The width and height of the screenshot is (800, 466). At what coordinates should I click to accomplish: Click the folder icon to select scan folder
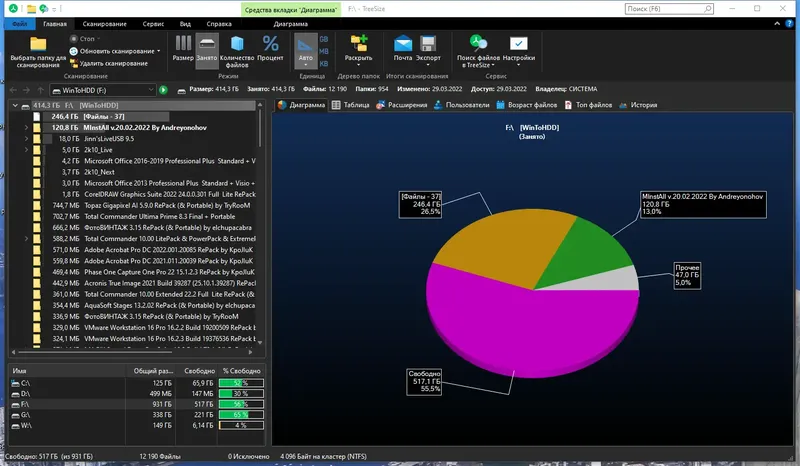click(38, 44)
